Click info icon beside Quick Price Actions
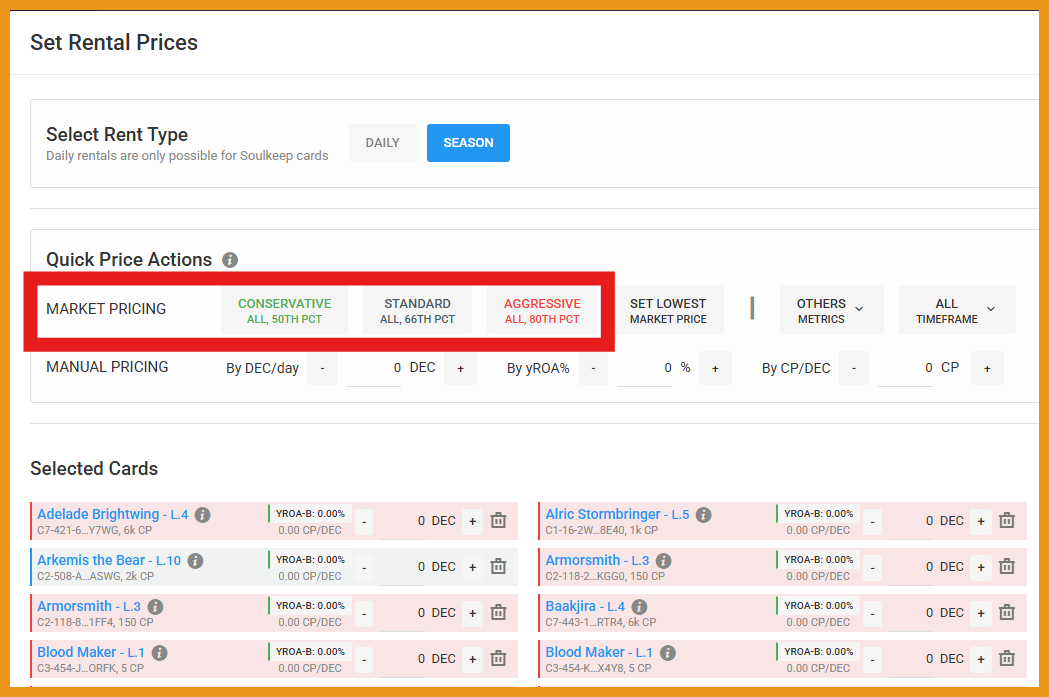The height and width of the screenshot is (697, 1049). coord(230,260)
